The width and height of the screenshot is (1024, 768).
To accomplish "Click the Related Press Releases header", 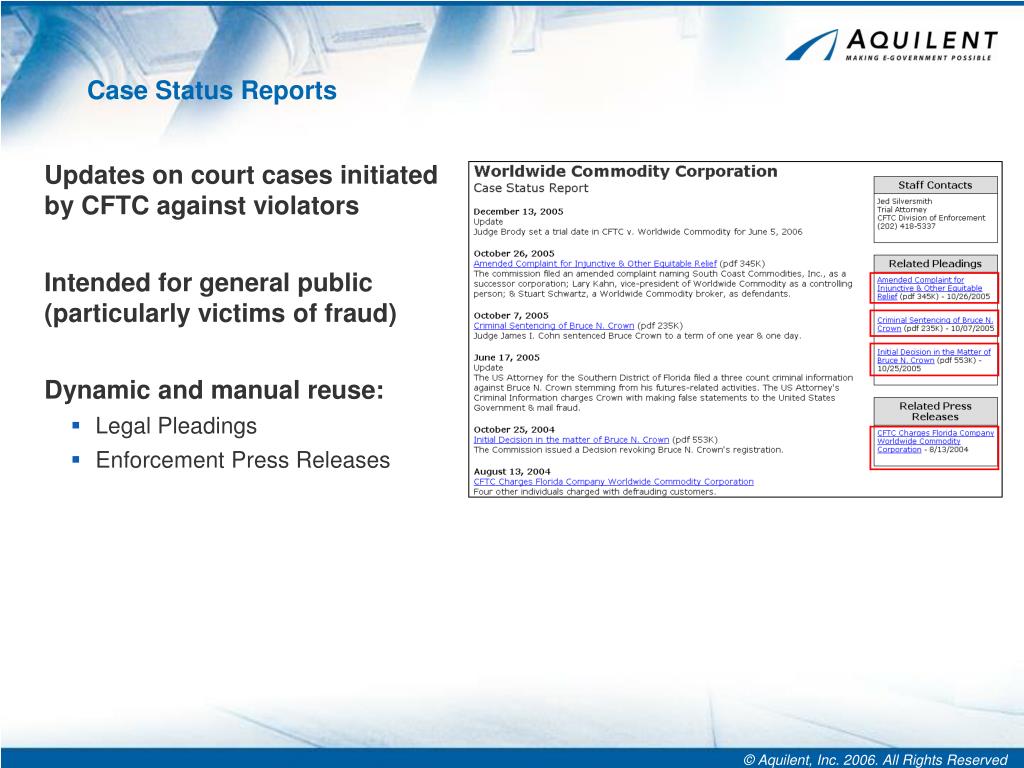I will pos(935,411).
